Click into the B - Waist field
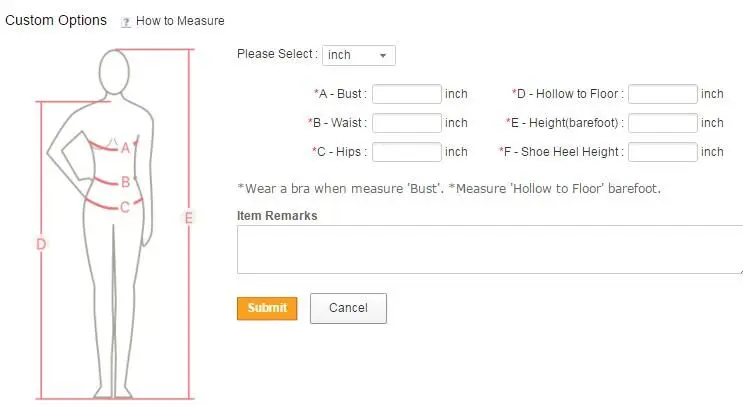 406,123
